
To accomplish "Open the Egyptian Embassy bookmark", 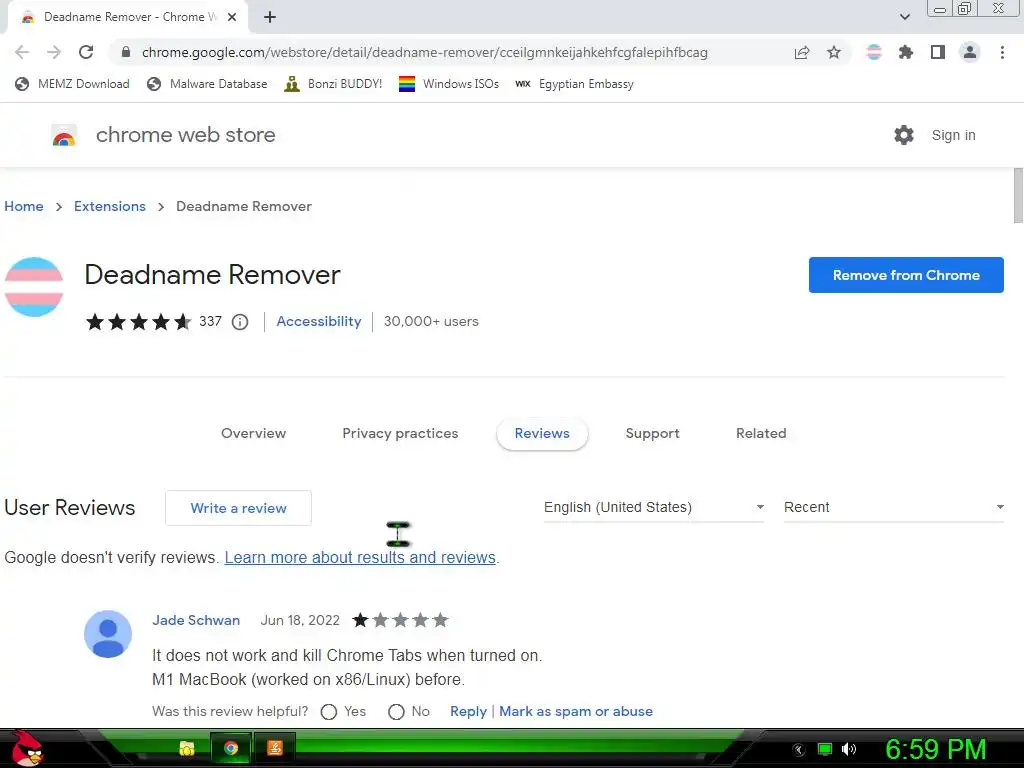I will pos(574,84).
